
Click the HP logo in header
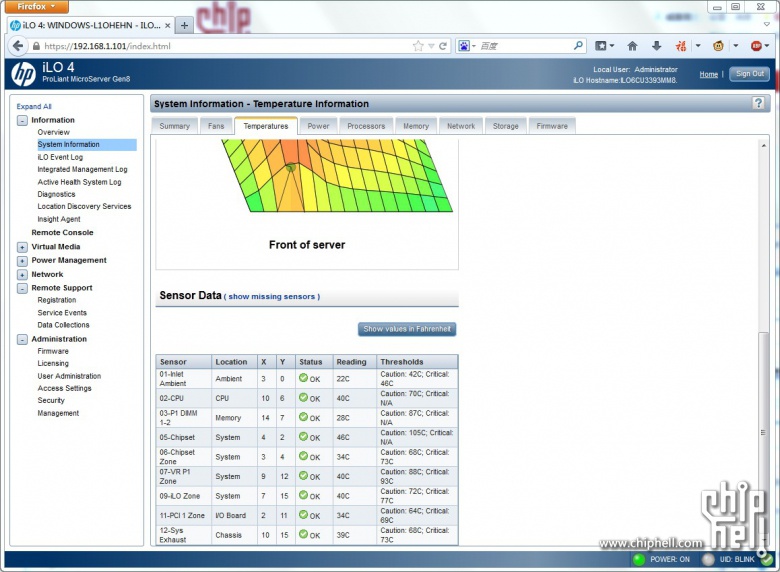tap(23, 74)
